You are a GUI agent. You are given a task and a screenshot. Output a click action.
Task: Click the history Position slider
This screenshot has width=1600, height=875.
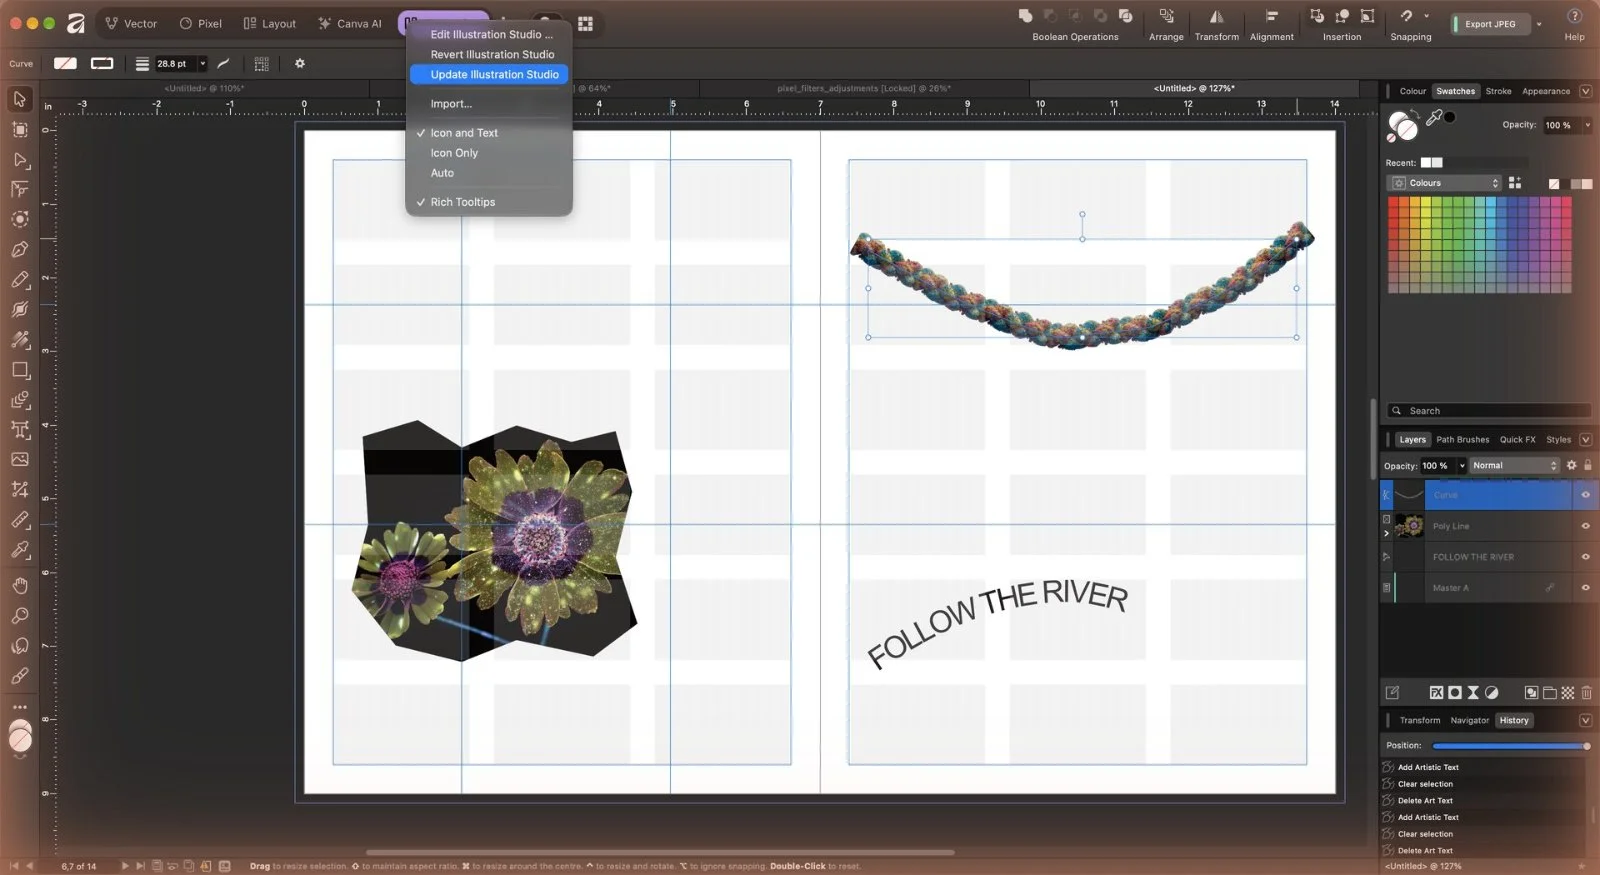coord(1511,746)
